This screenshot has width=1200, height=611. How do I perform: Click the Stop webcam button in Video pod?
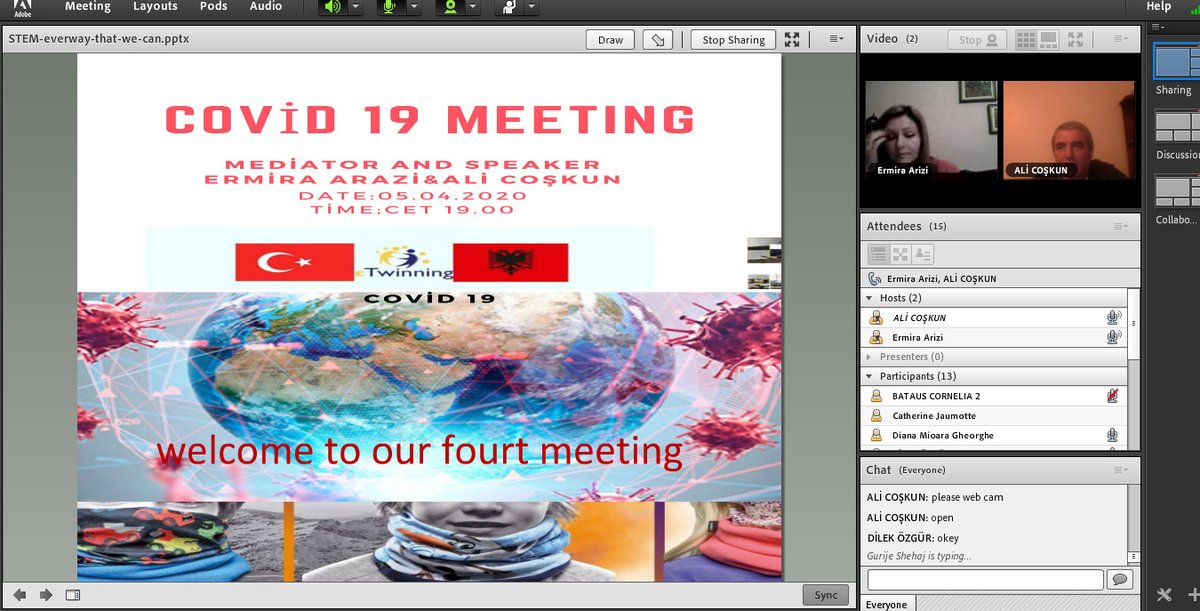coord(977,40)
